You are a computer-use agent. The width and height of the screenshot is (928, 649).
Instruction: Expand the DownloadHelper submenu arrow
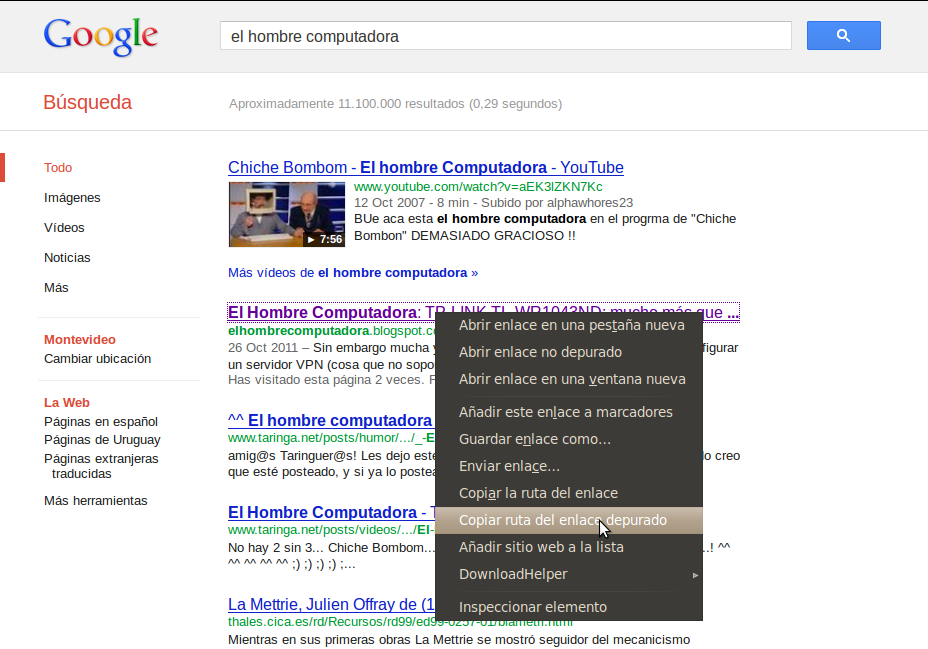[x=695, y=574]
